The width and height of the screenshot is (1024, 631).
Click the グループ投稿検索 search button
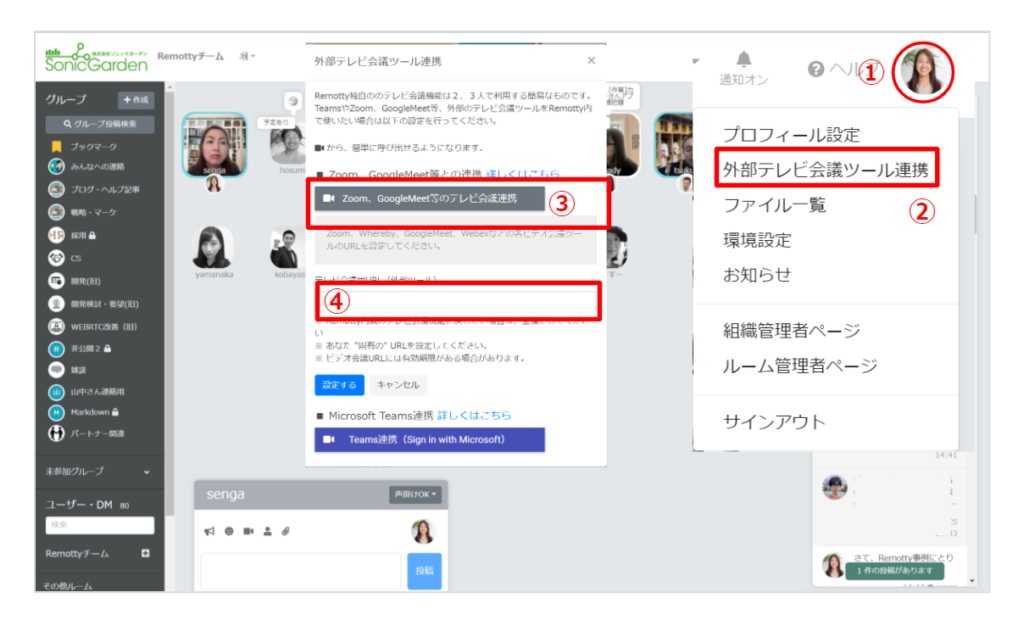click(x=100, y=124)
